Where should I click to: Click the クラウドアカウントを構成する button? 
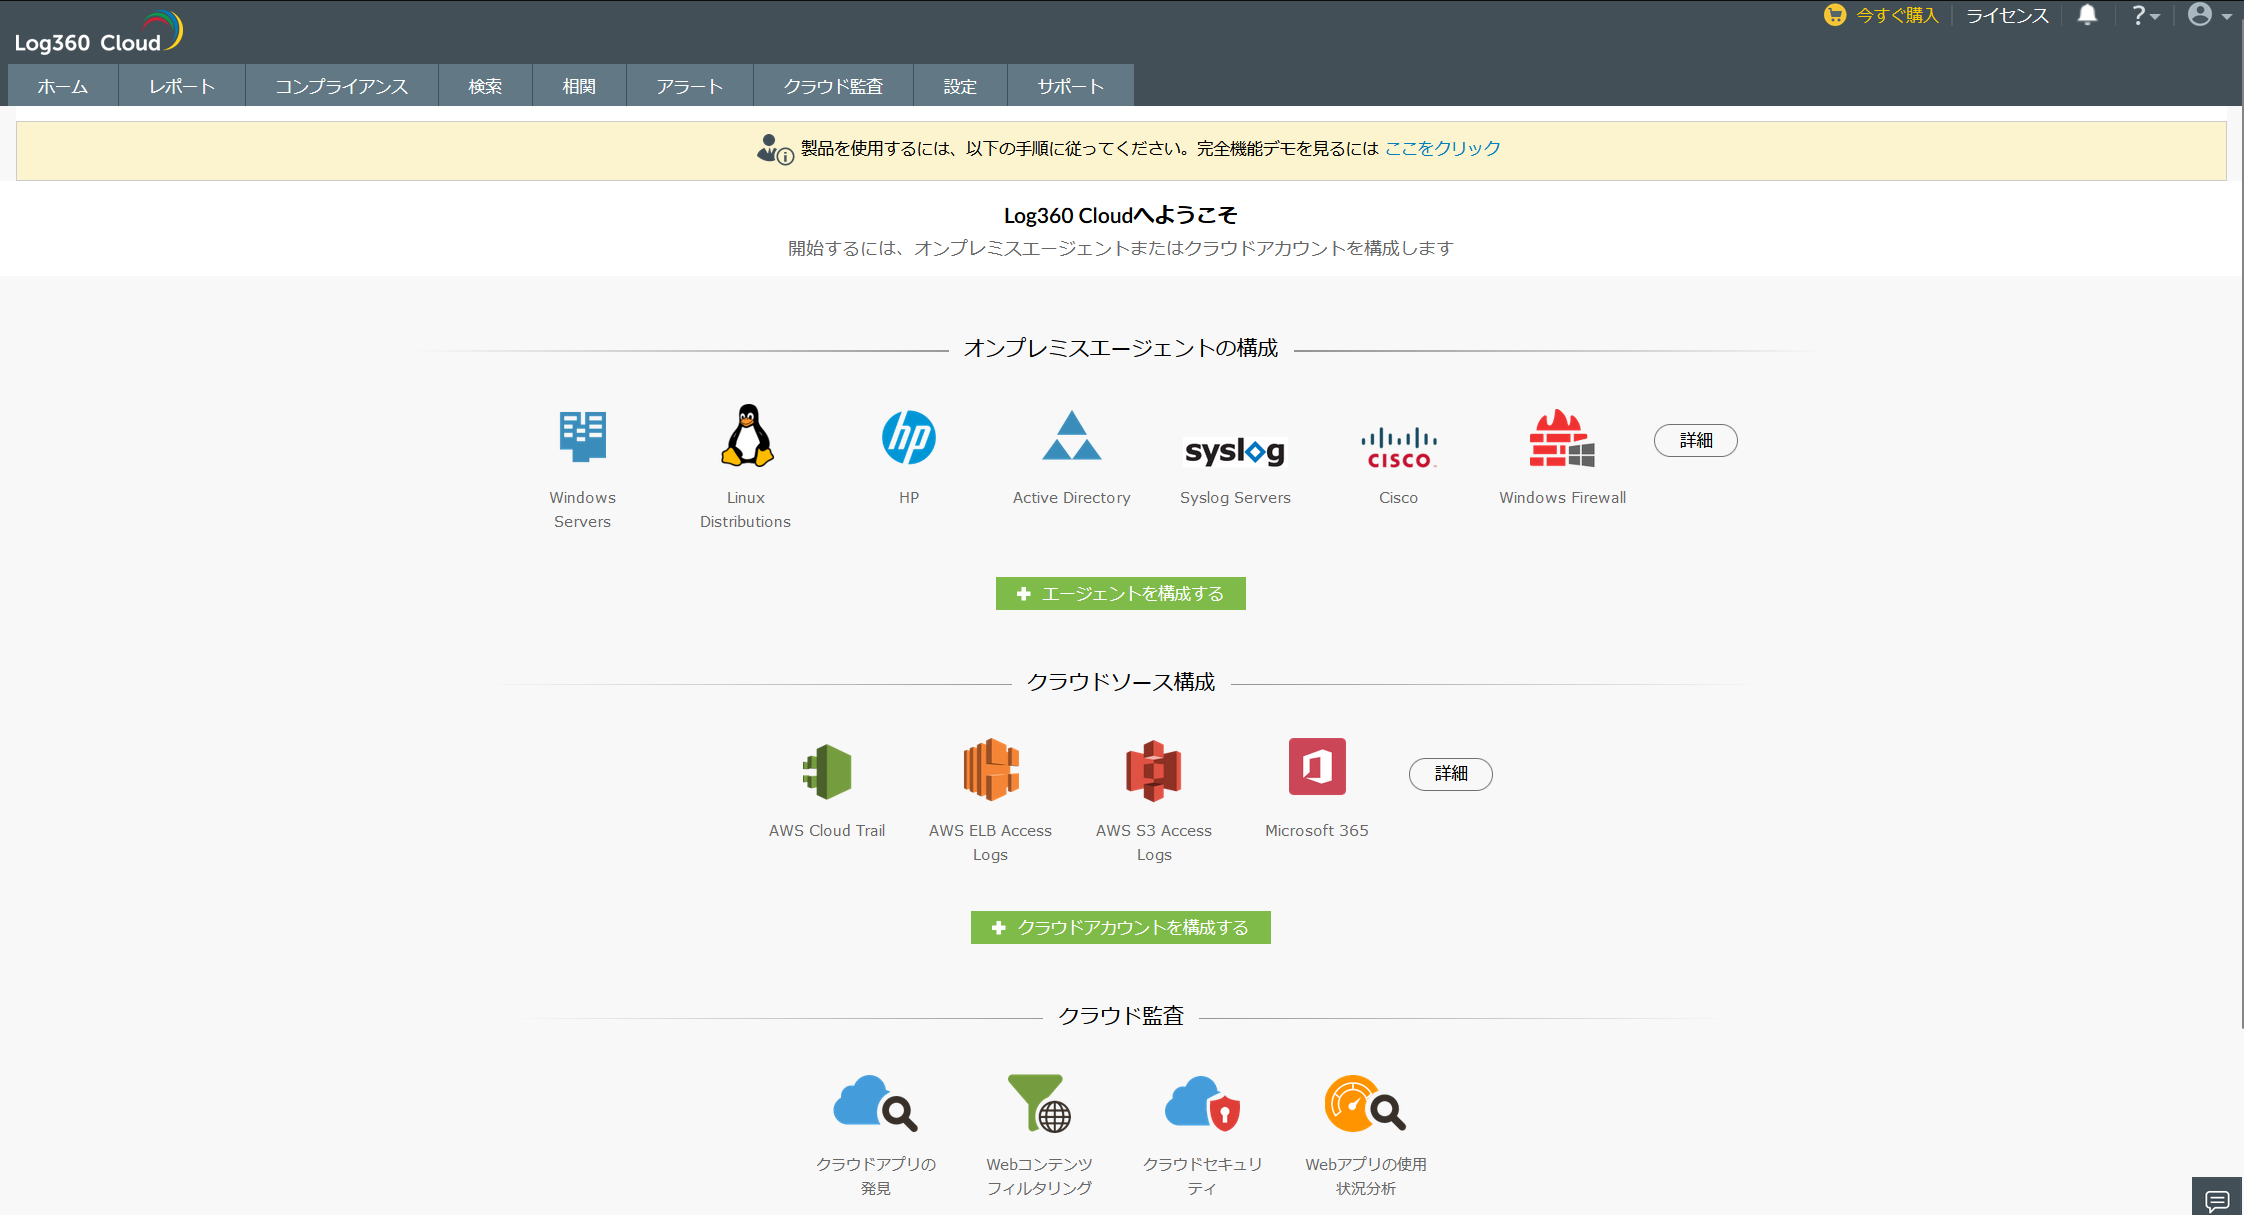(1120, 927)
